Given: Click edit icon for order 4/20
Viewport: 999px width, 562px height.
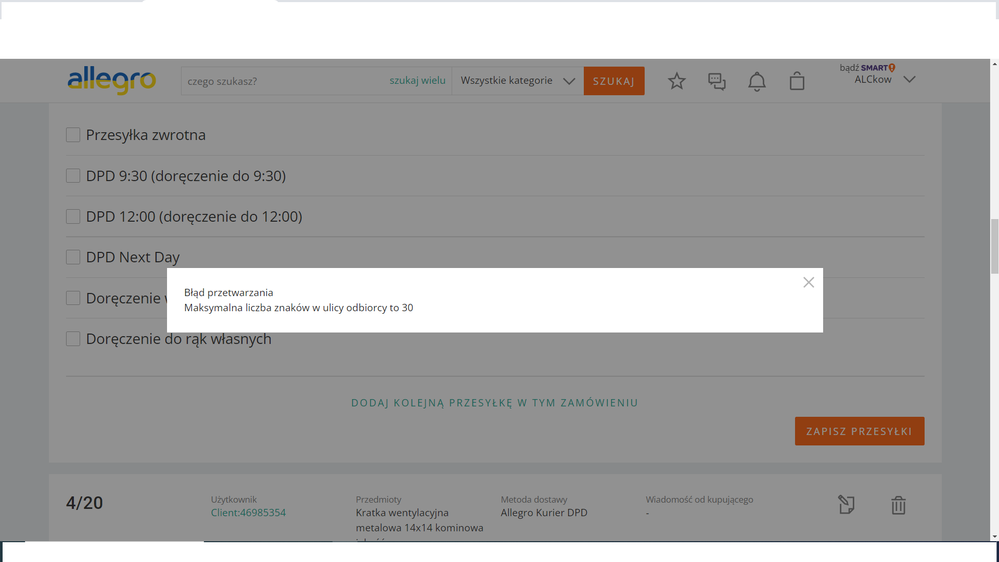Looking at the screenshot, I should 846,505.
